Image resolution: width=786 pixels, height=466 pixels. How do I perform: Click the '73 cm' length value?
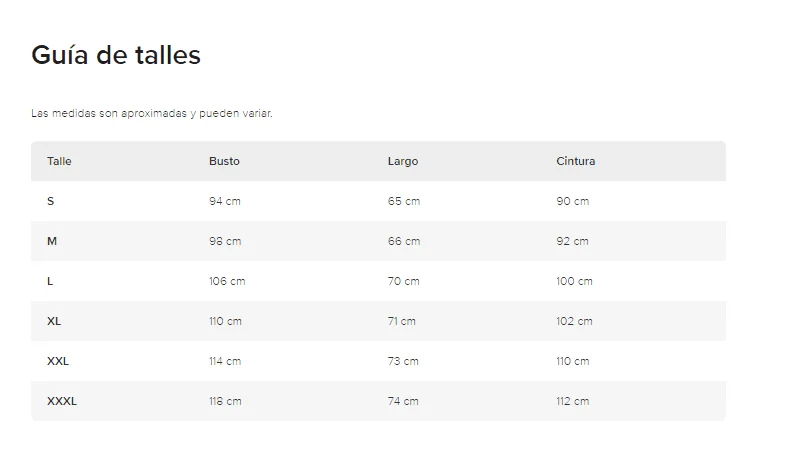403,361
